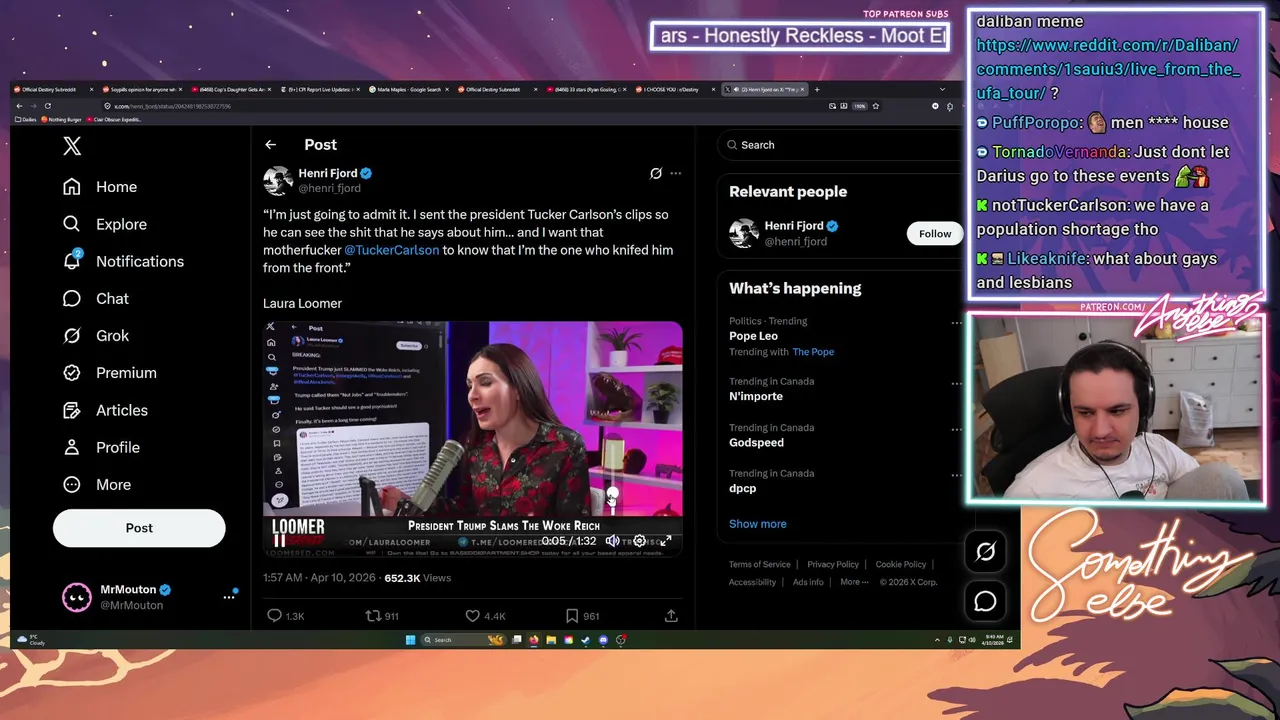Reload the browser page
Viewport: 1280px width, 720px height.
coord(48,106)
